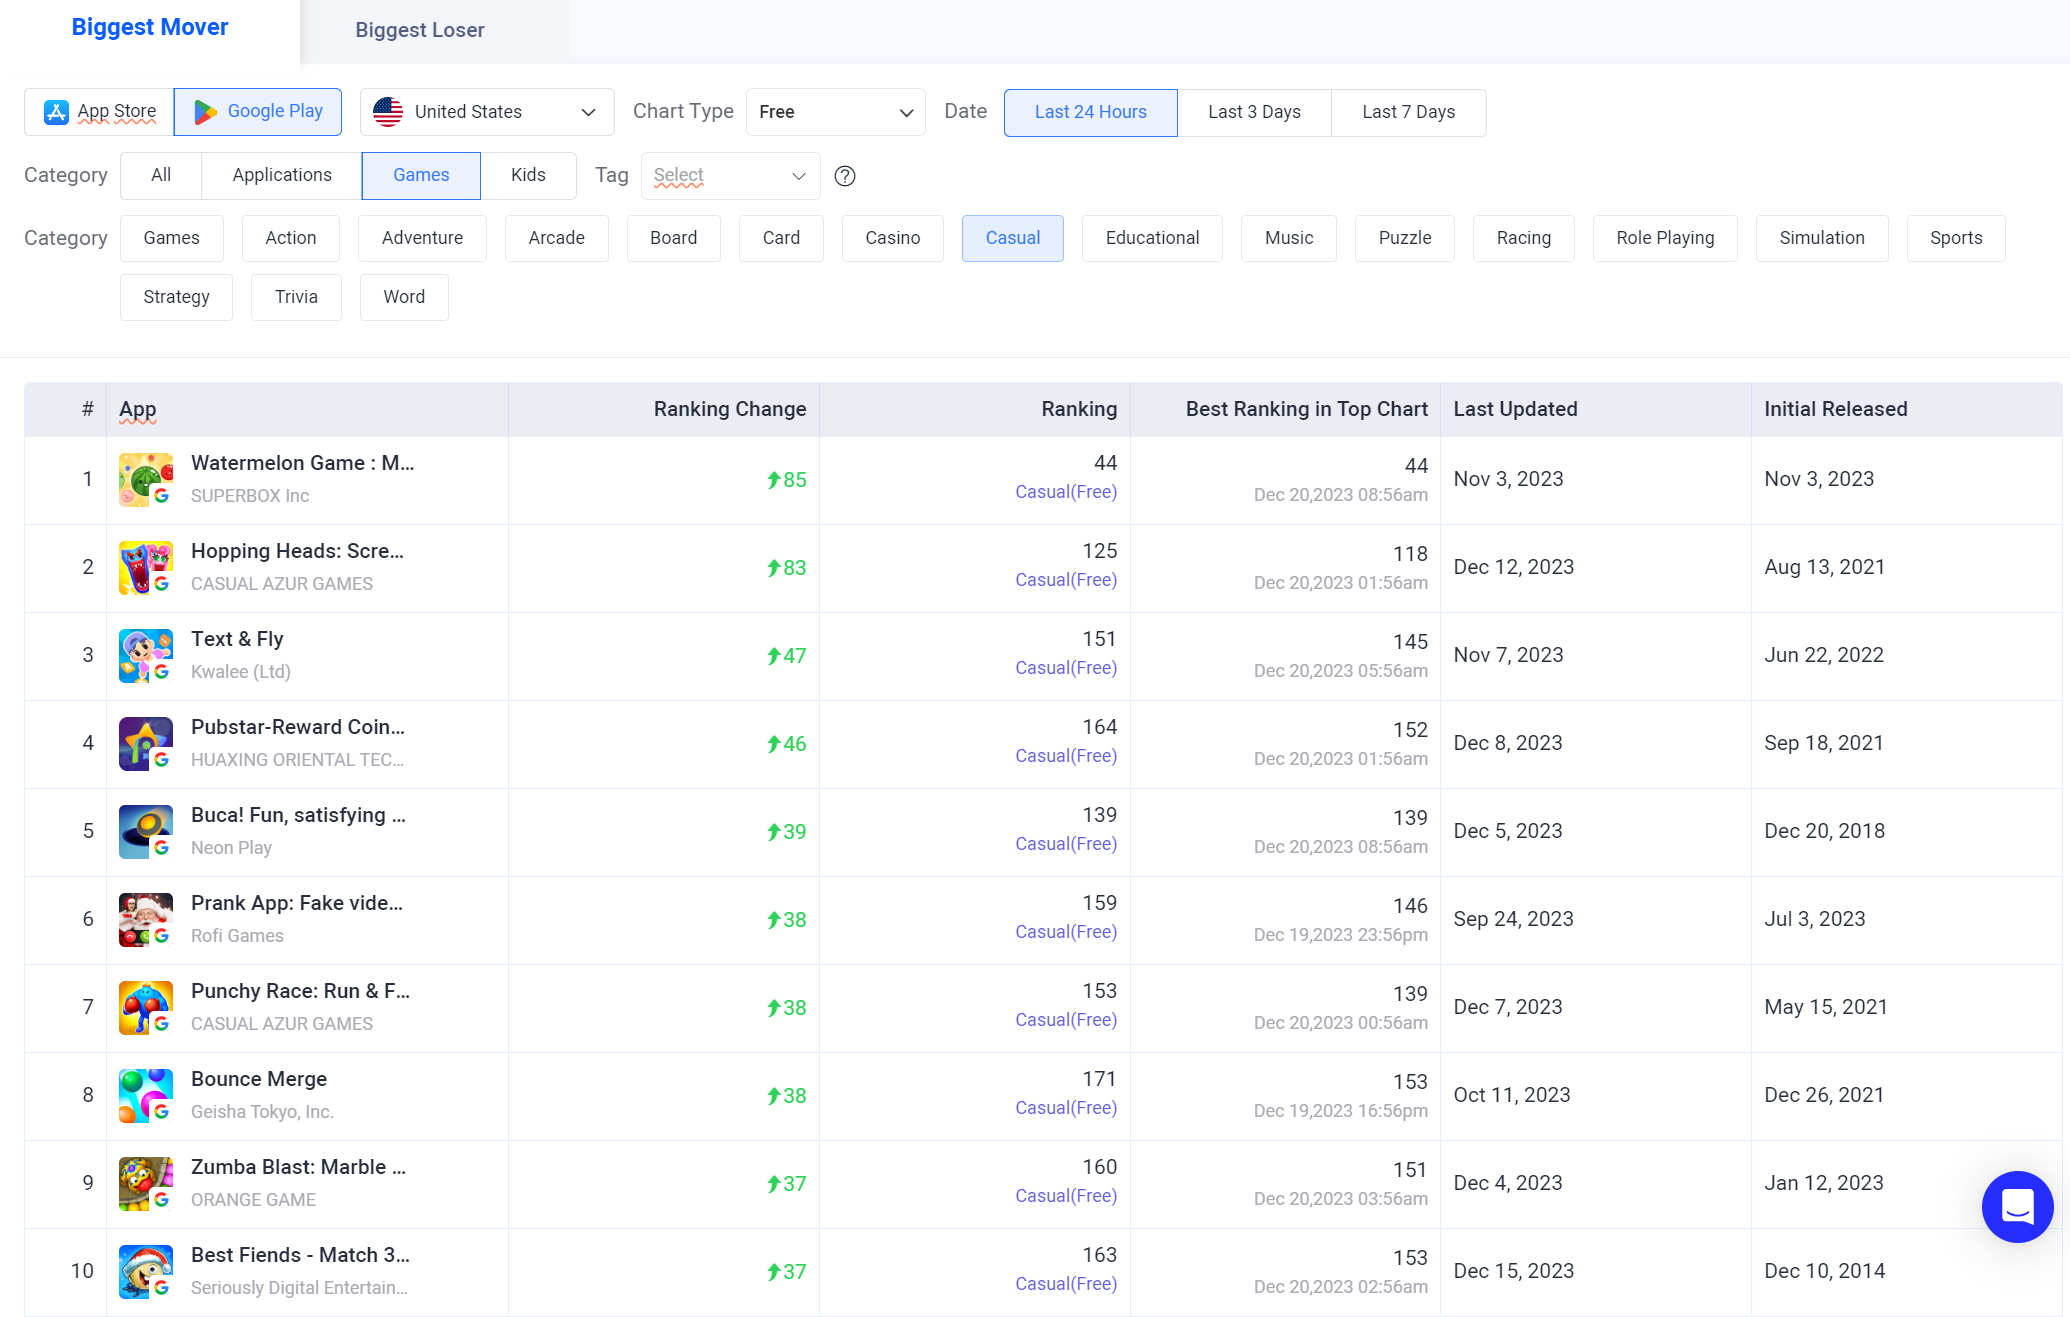This screenshot has width=2070, height=1317.
Task: Open the Best Fiends app icon
Action: pyautogui.click(x=145, y=1272)
